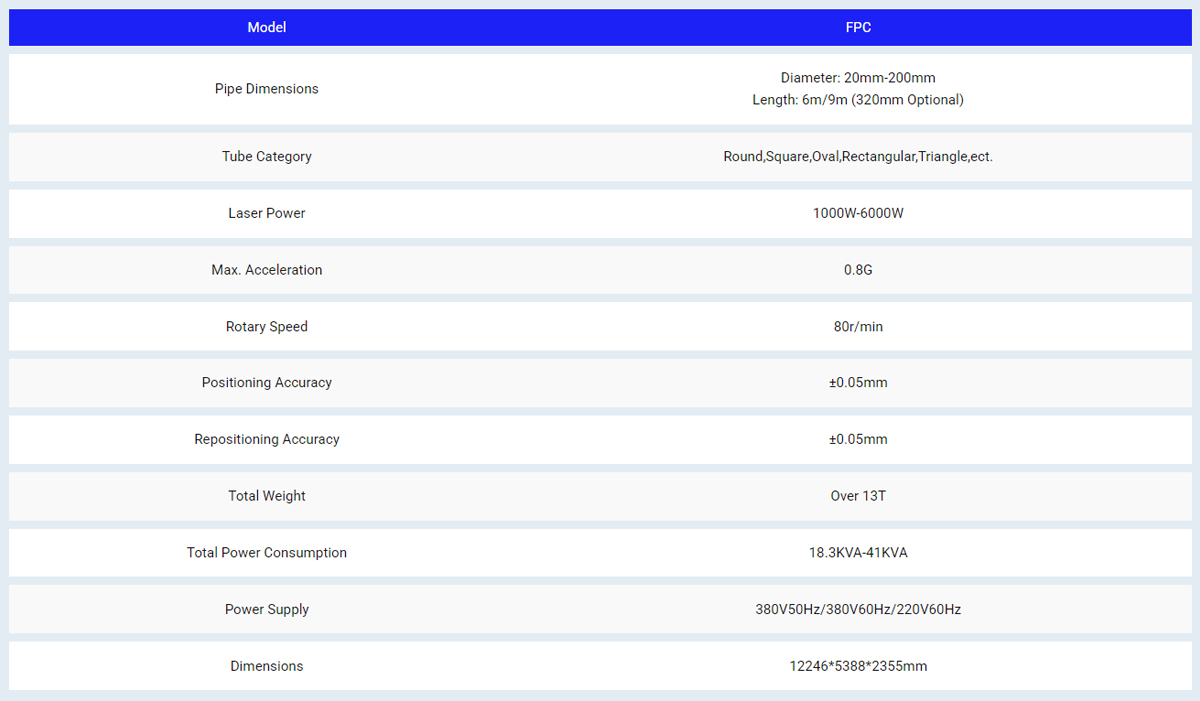Select the Total Power Consumption label
This screenshot has width=1200, height=701.
pos(266,553)
